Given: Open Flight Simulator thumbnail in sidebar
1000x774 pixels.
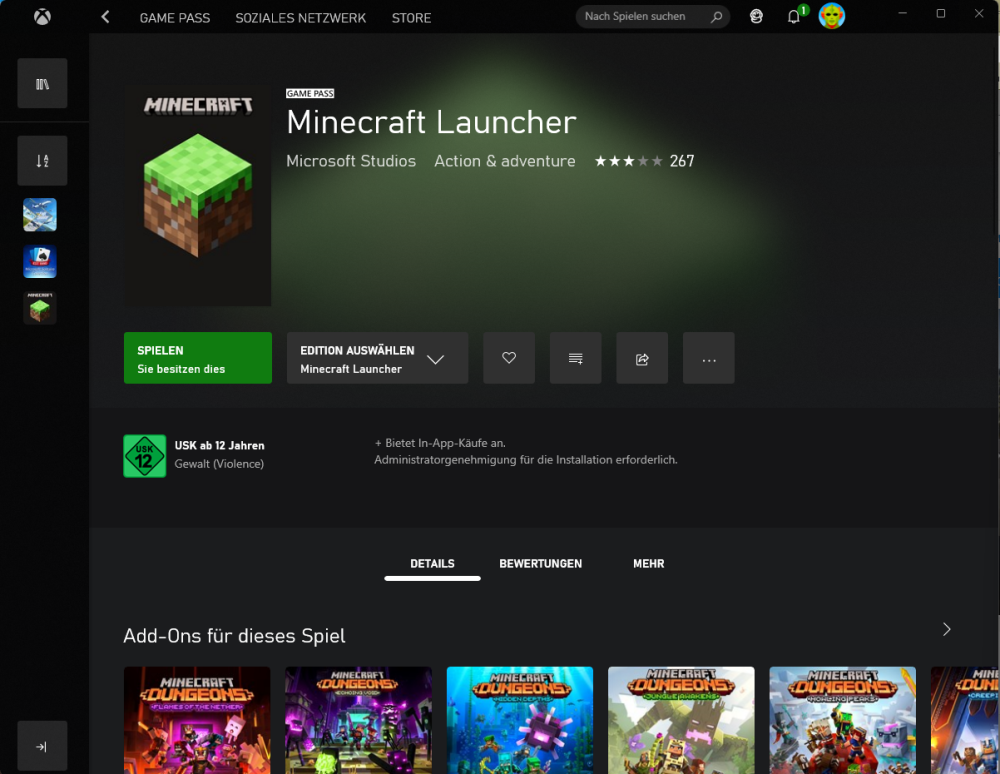Looking at the screenshot, I should click(x=40, y=215).
